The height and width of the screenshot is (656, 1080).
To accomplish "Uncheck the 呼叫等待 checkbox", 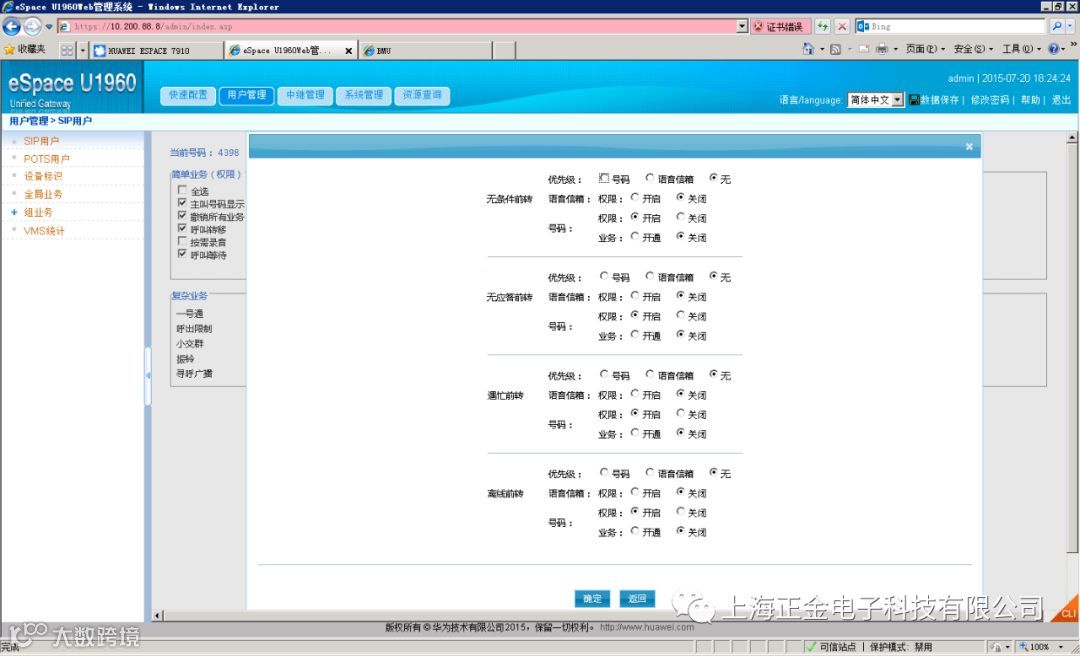I will coord(182,254).
